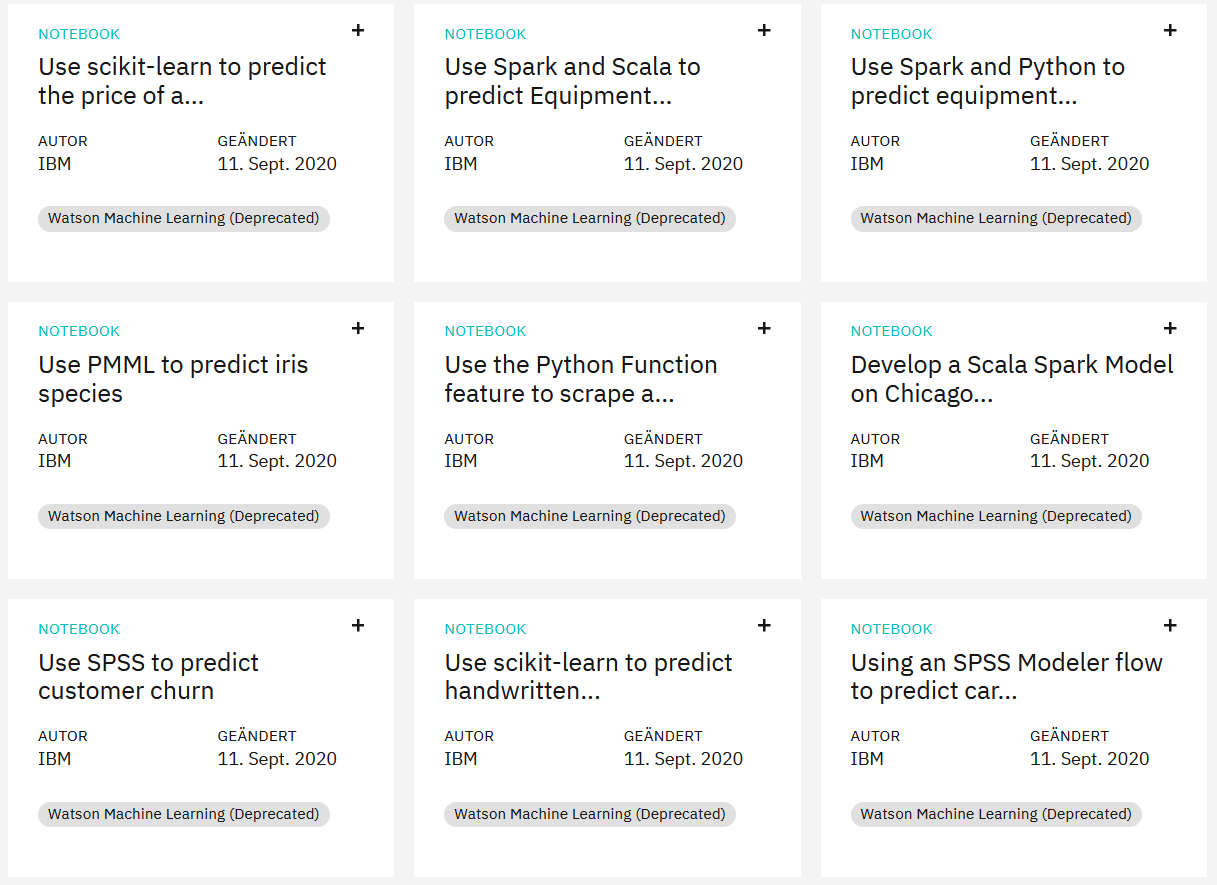This screenshot has height=885, width=1217.
Task: Click Watson Machine Learning tag on PMML iris card
Action: (x=184, y=516)
